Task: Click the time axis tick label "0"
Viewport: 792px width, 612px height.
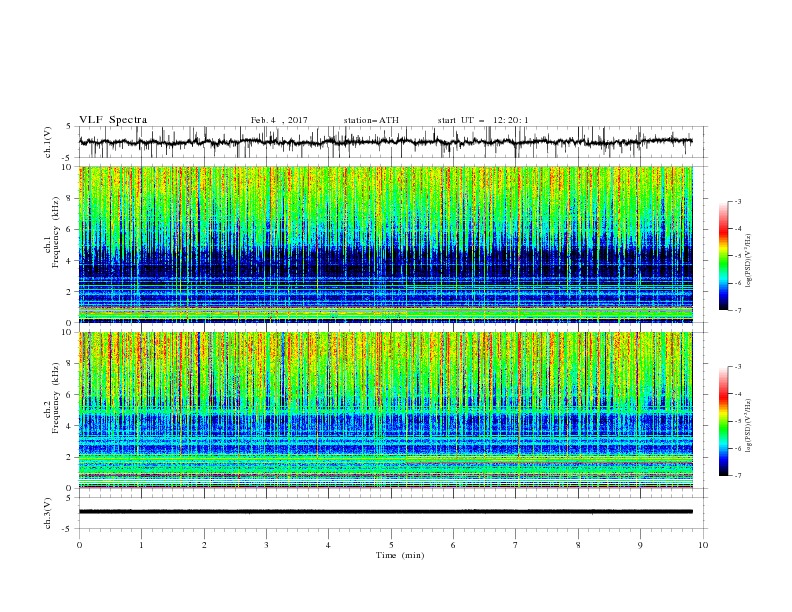Action: point(79,545)
